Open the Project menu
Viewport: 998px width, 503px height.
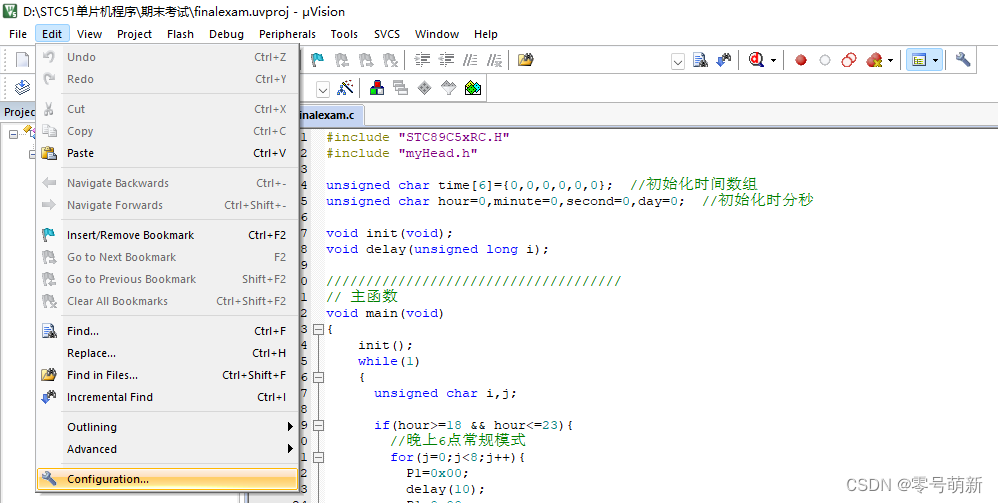134,34
